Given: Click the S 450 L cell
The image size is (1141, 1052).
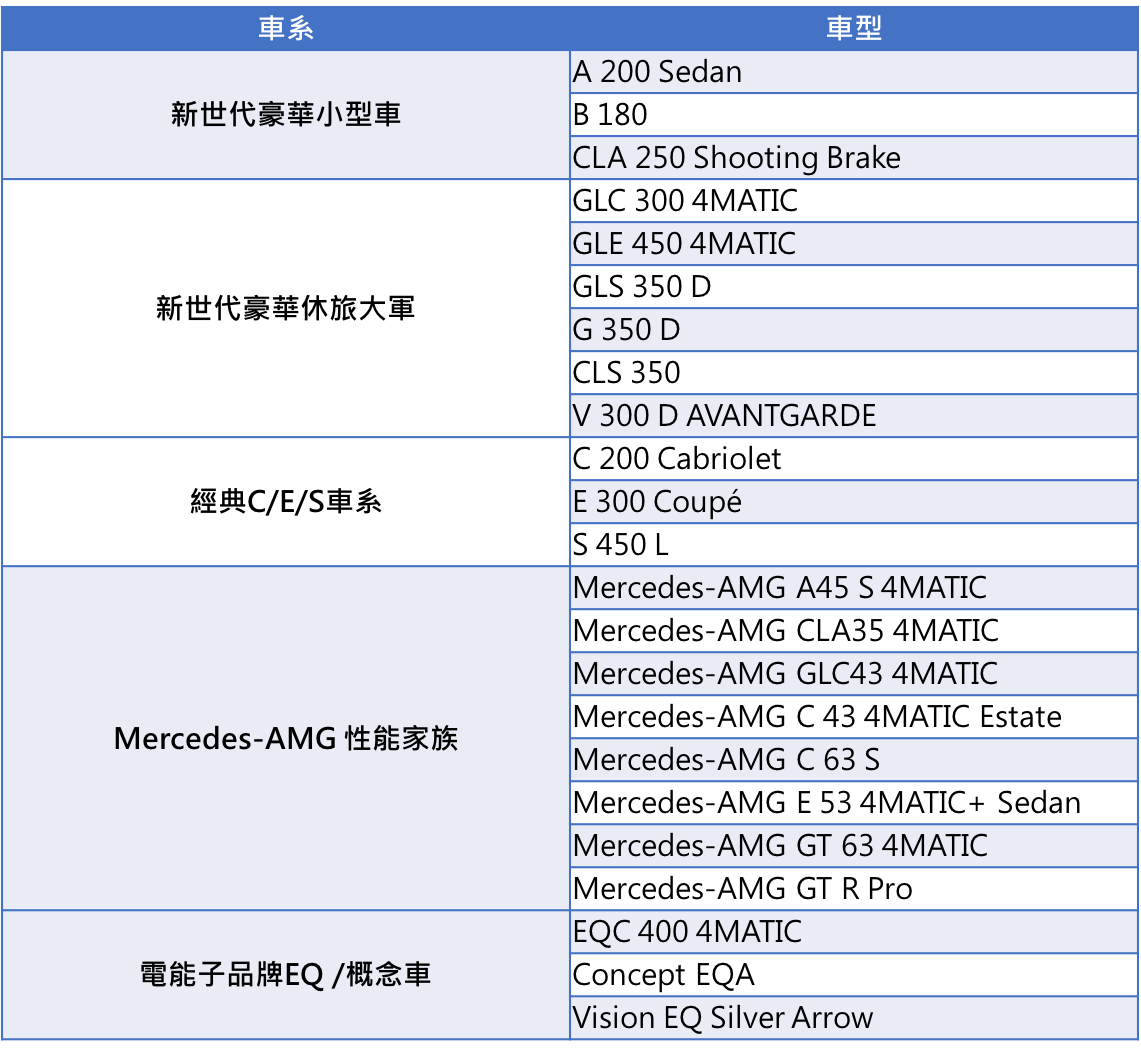Looking at the screenshot, I should tap(854, 544).
